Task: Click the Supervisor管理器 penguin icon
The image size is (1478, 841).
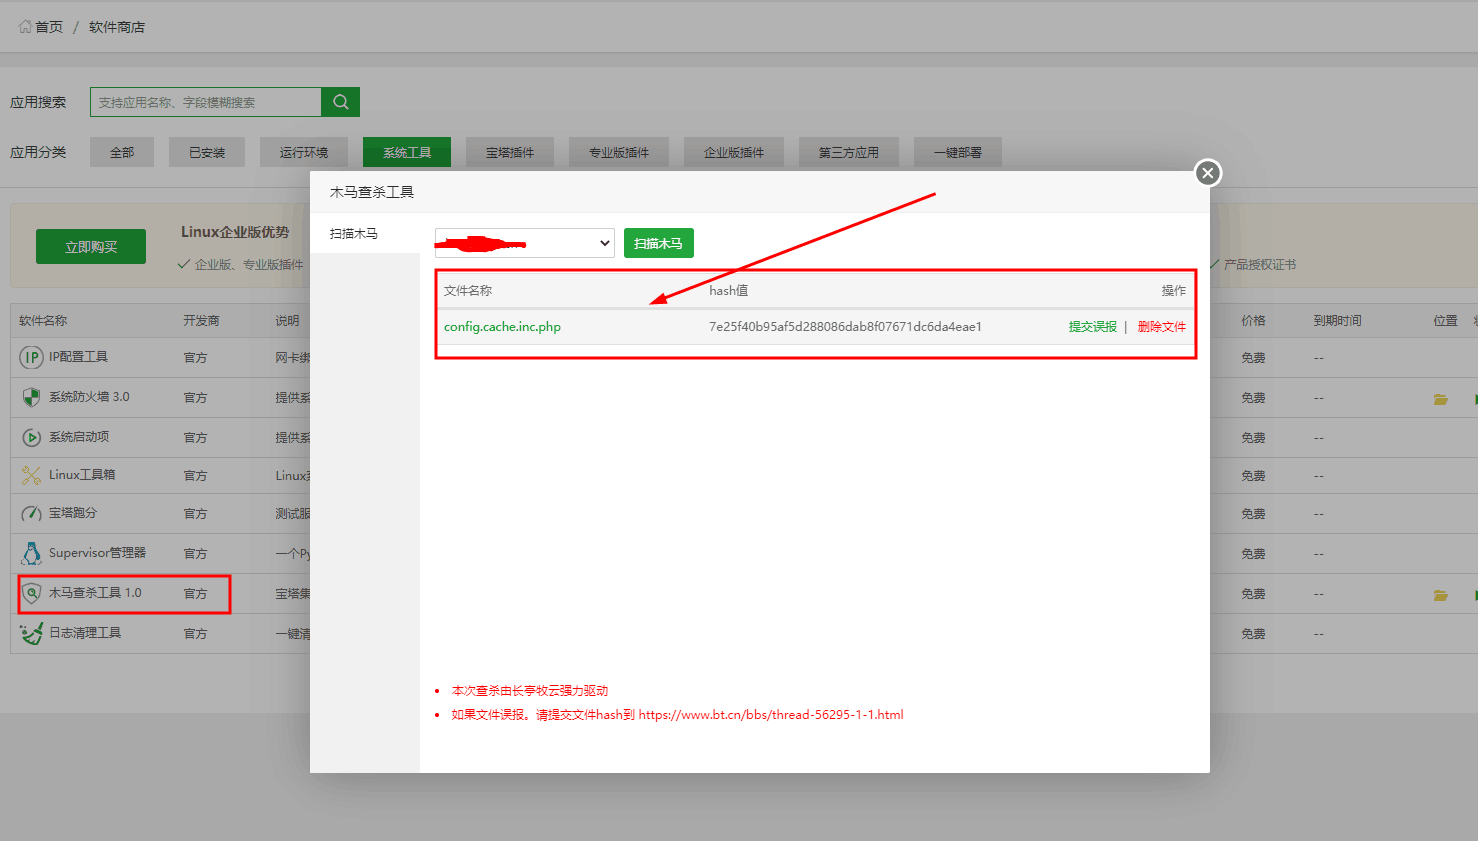Action: 32,553
